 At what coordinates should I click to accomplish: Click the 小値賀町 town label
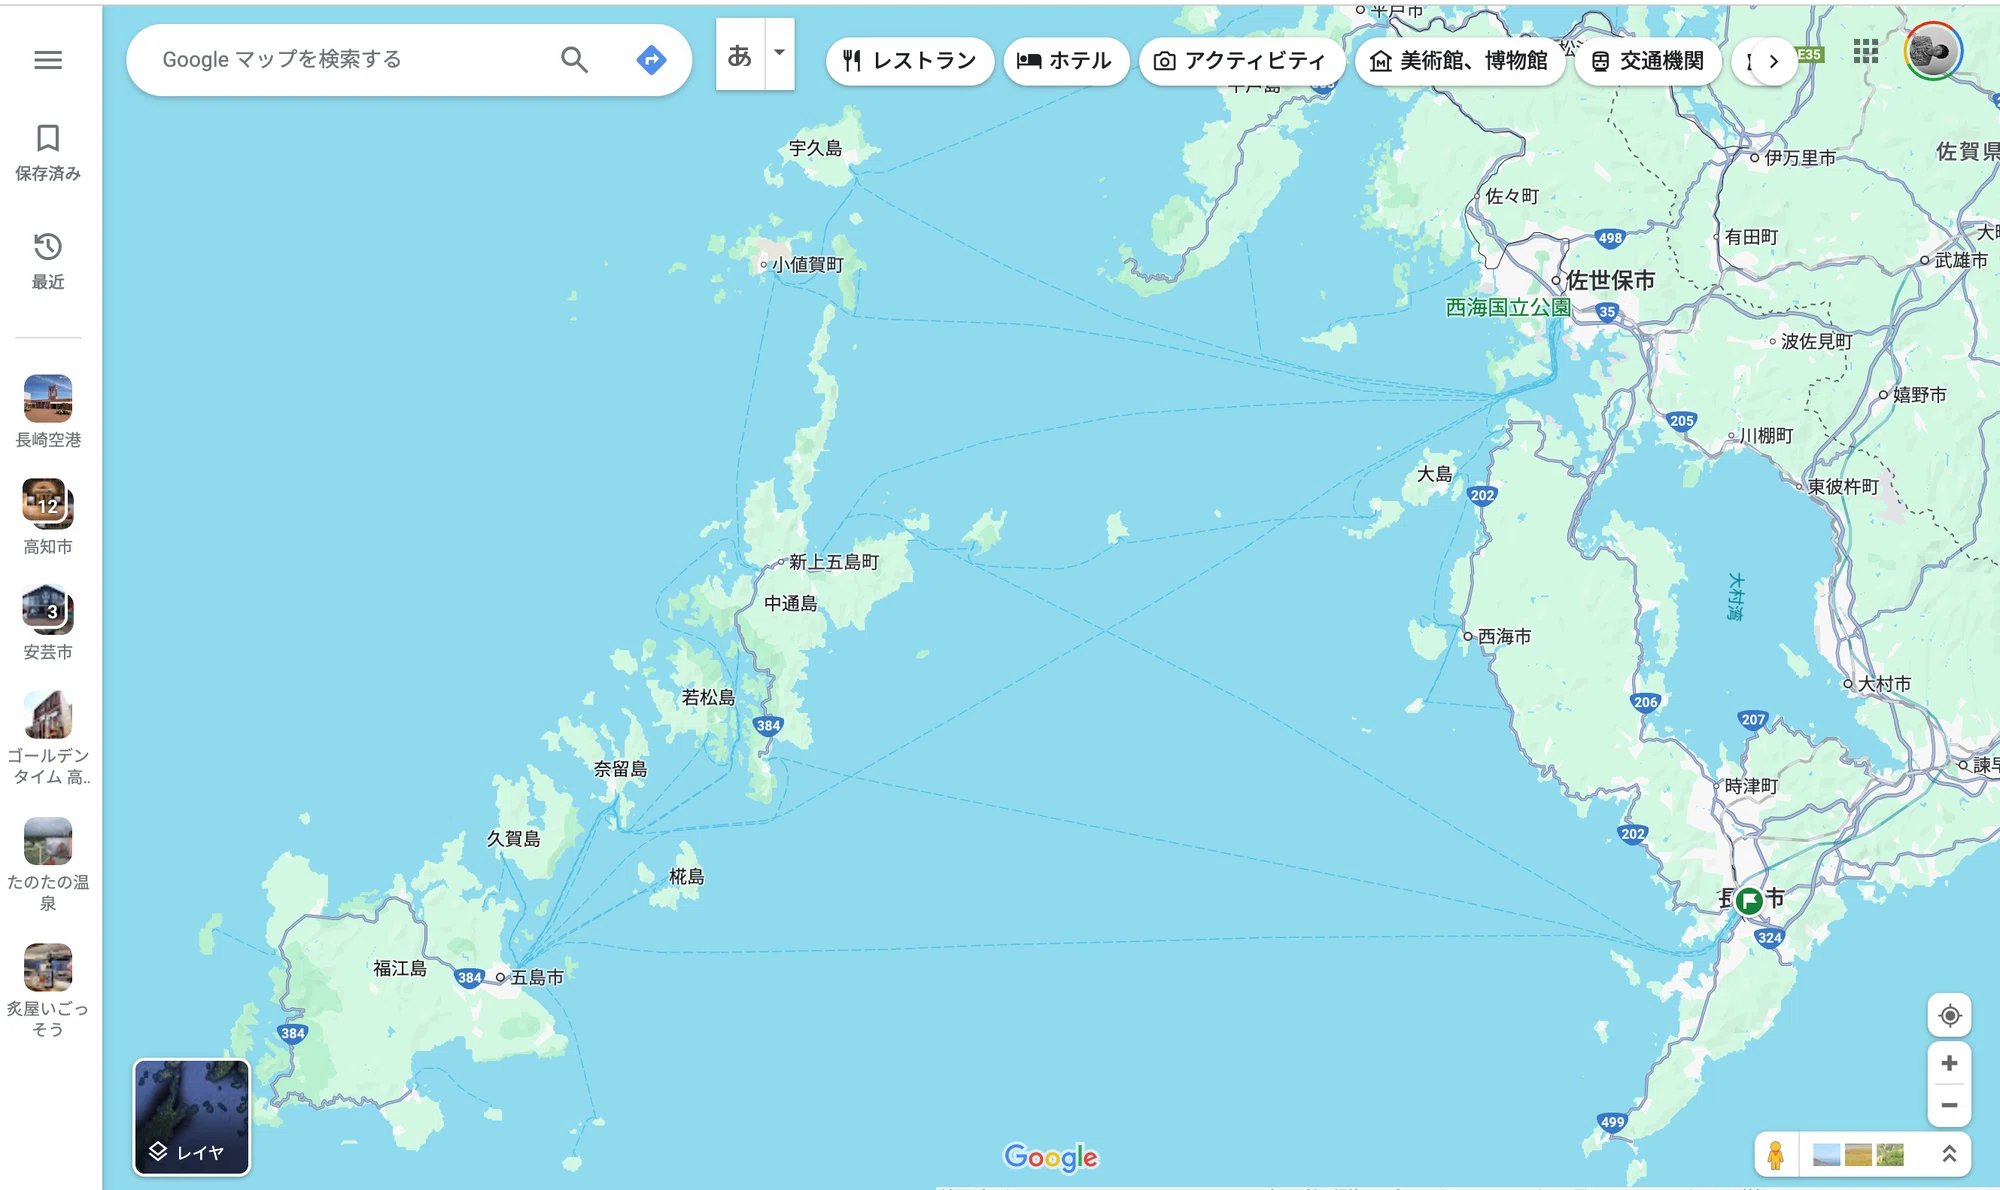pos(807,265)
